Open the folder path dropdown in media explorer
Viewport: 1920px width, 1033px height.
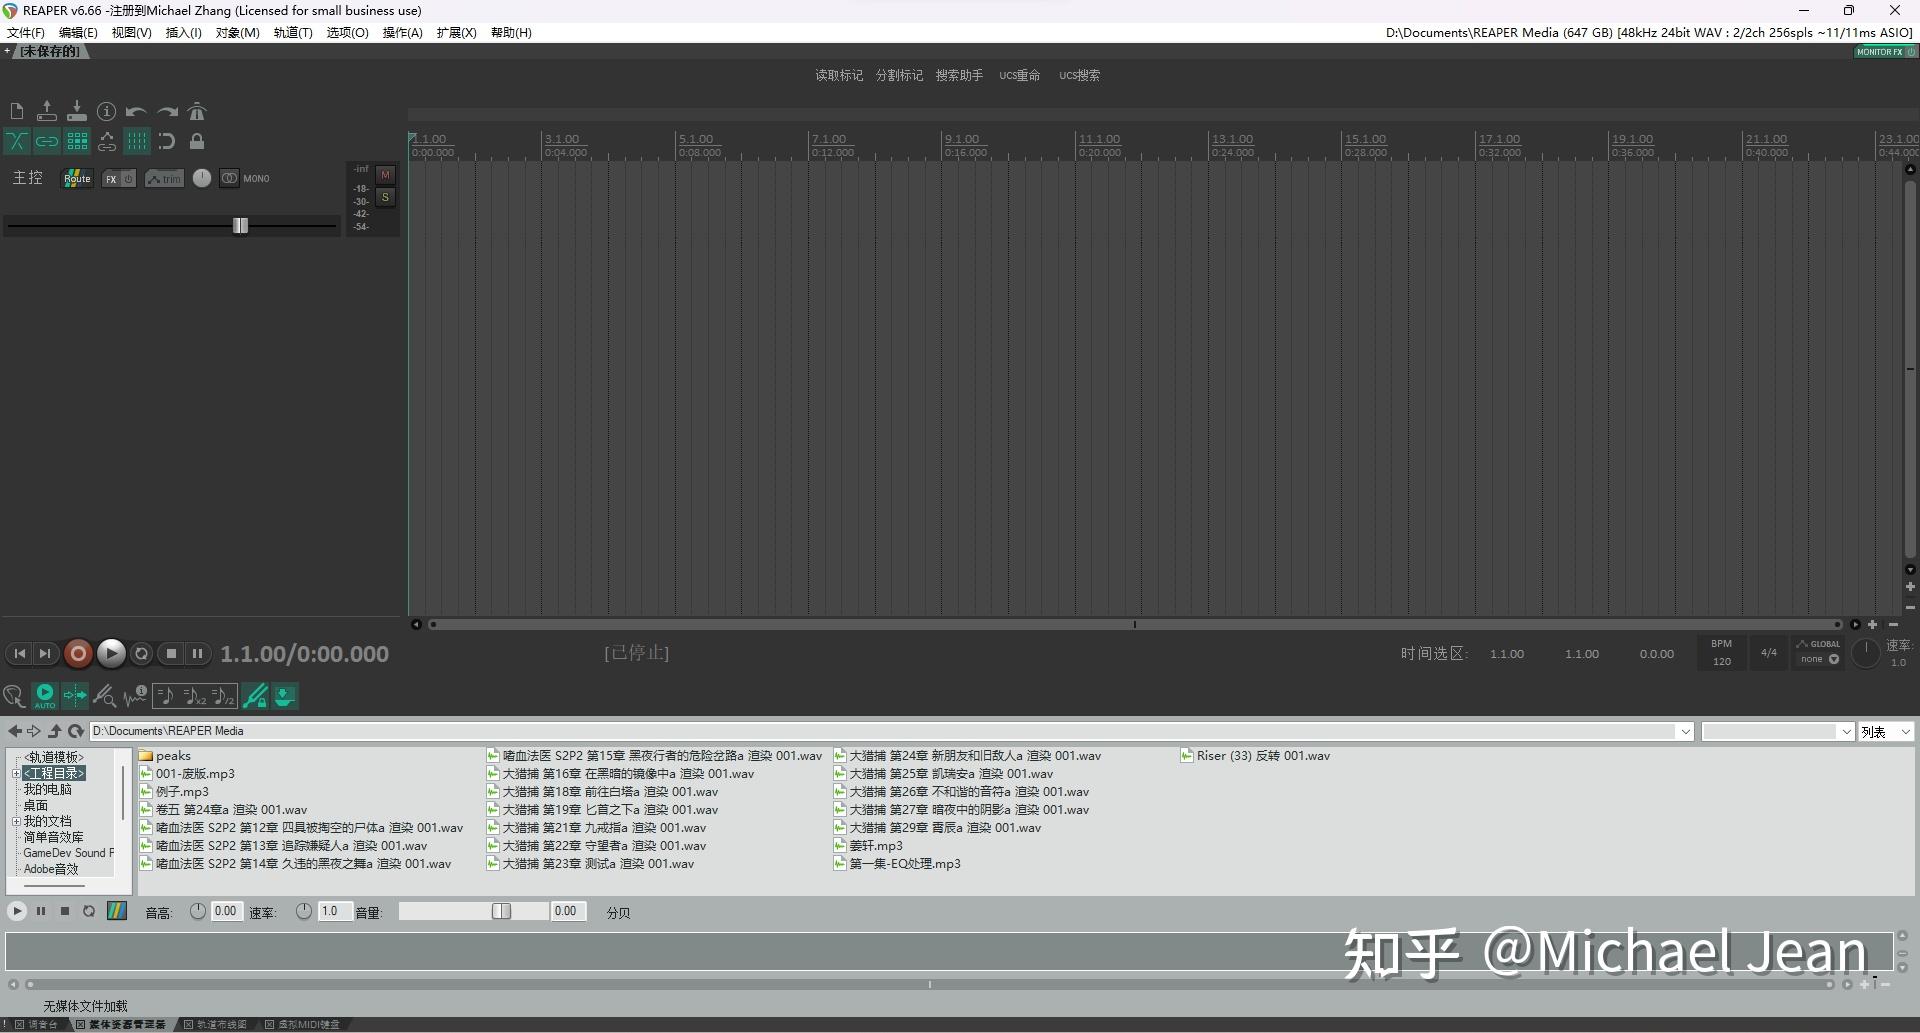tap(1686, 731)
